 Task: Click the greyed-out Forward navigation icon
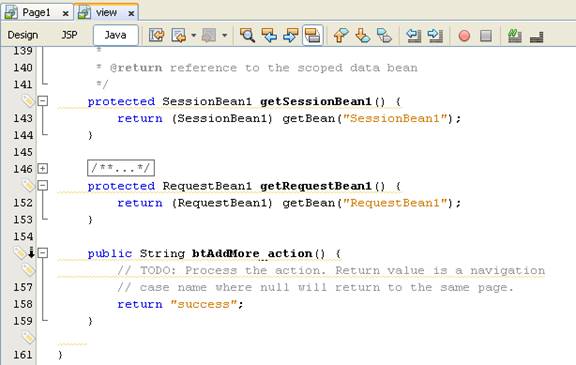[x=209, y=36]
